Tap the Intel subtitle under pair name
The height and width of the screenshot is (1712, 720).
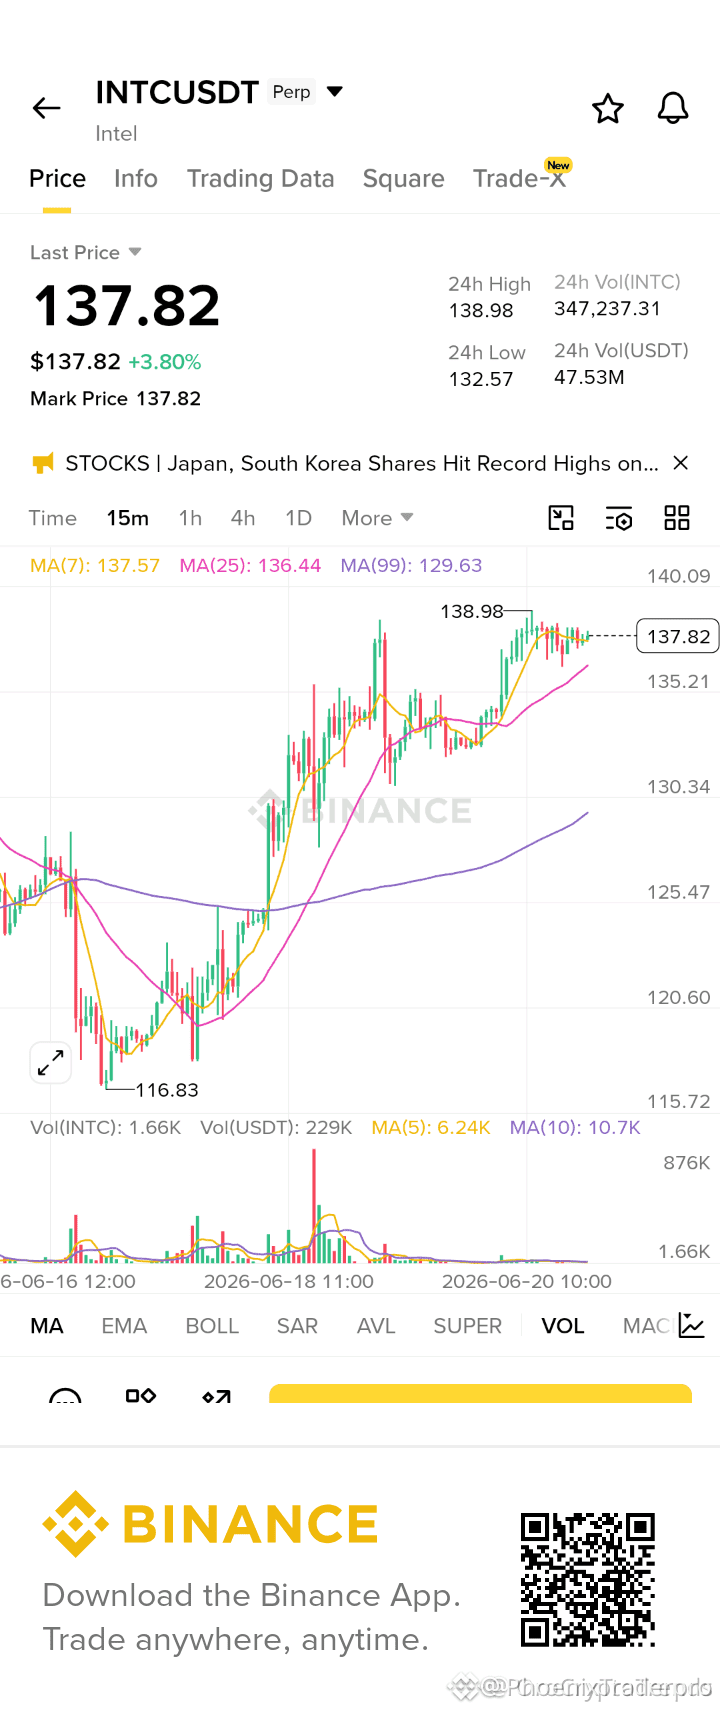116,134
